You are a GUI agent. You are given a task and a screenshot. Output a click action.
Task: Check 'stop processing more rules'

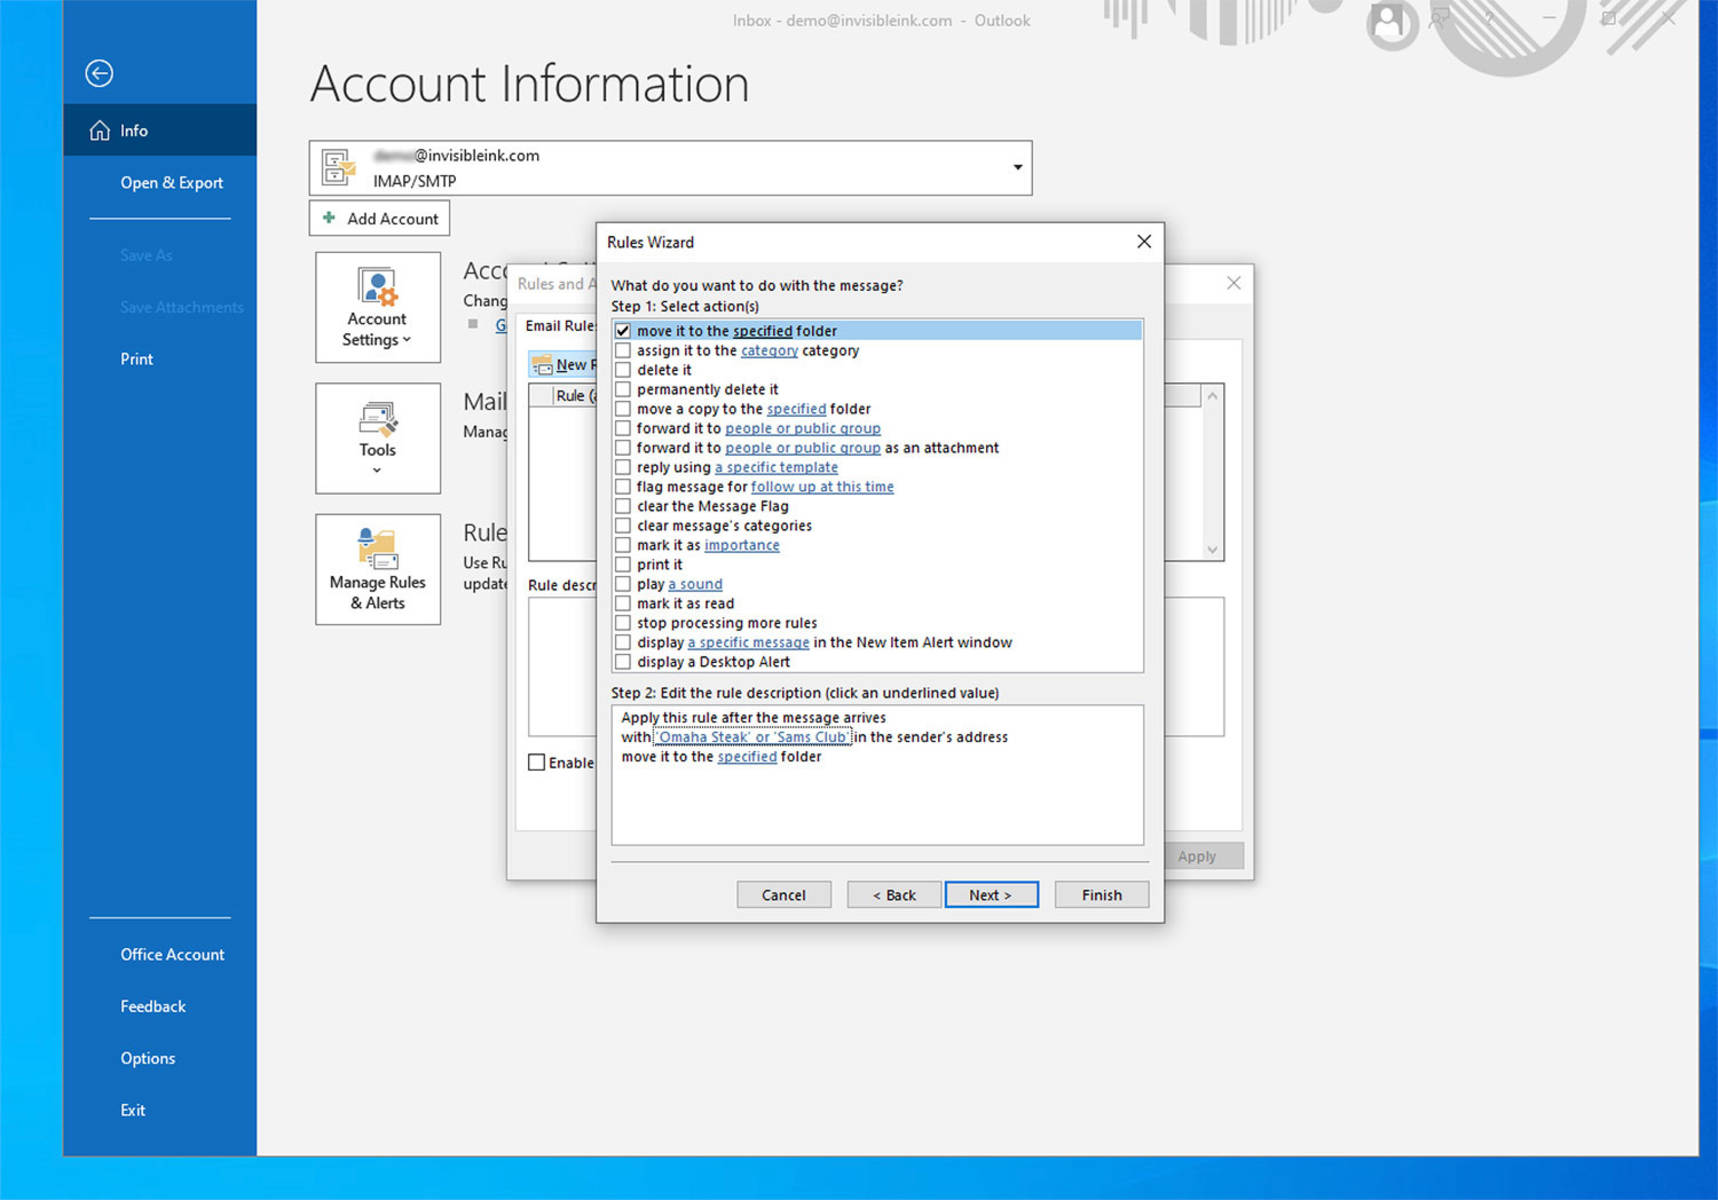[x=623, y=623]
